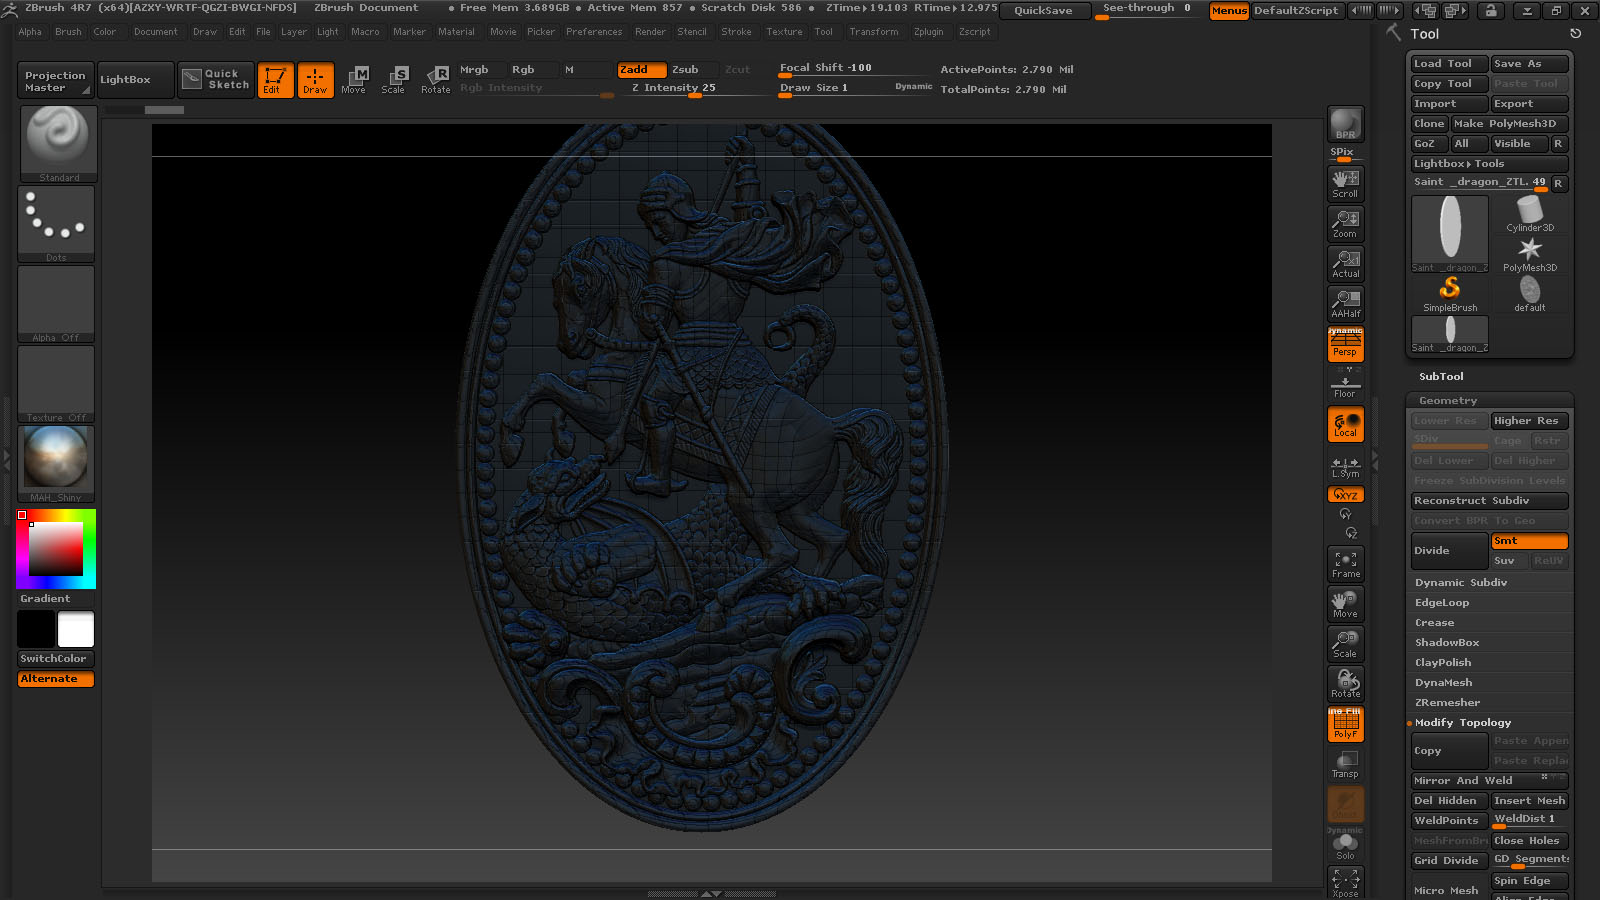Select the SimpleBrush tool icon
The image size is (1600, 900).
pos(1450,294)
